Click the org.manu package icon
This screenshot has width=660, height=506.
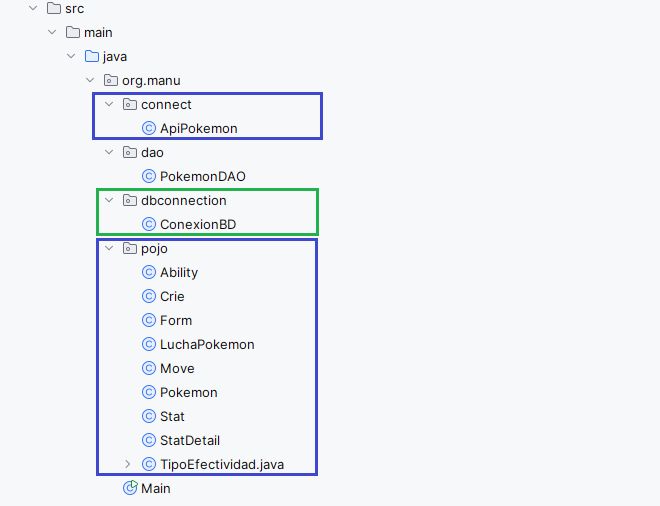(111, 80)
